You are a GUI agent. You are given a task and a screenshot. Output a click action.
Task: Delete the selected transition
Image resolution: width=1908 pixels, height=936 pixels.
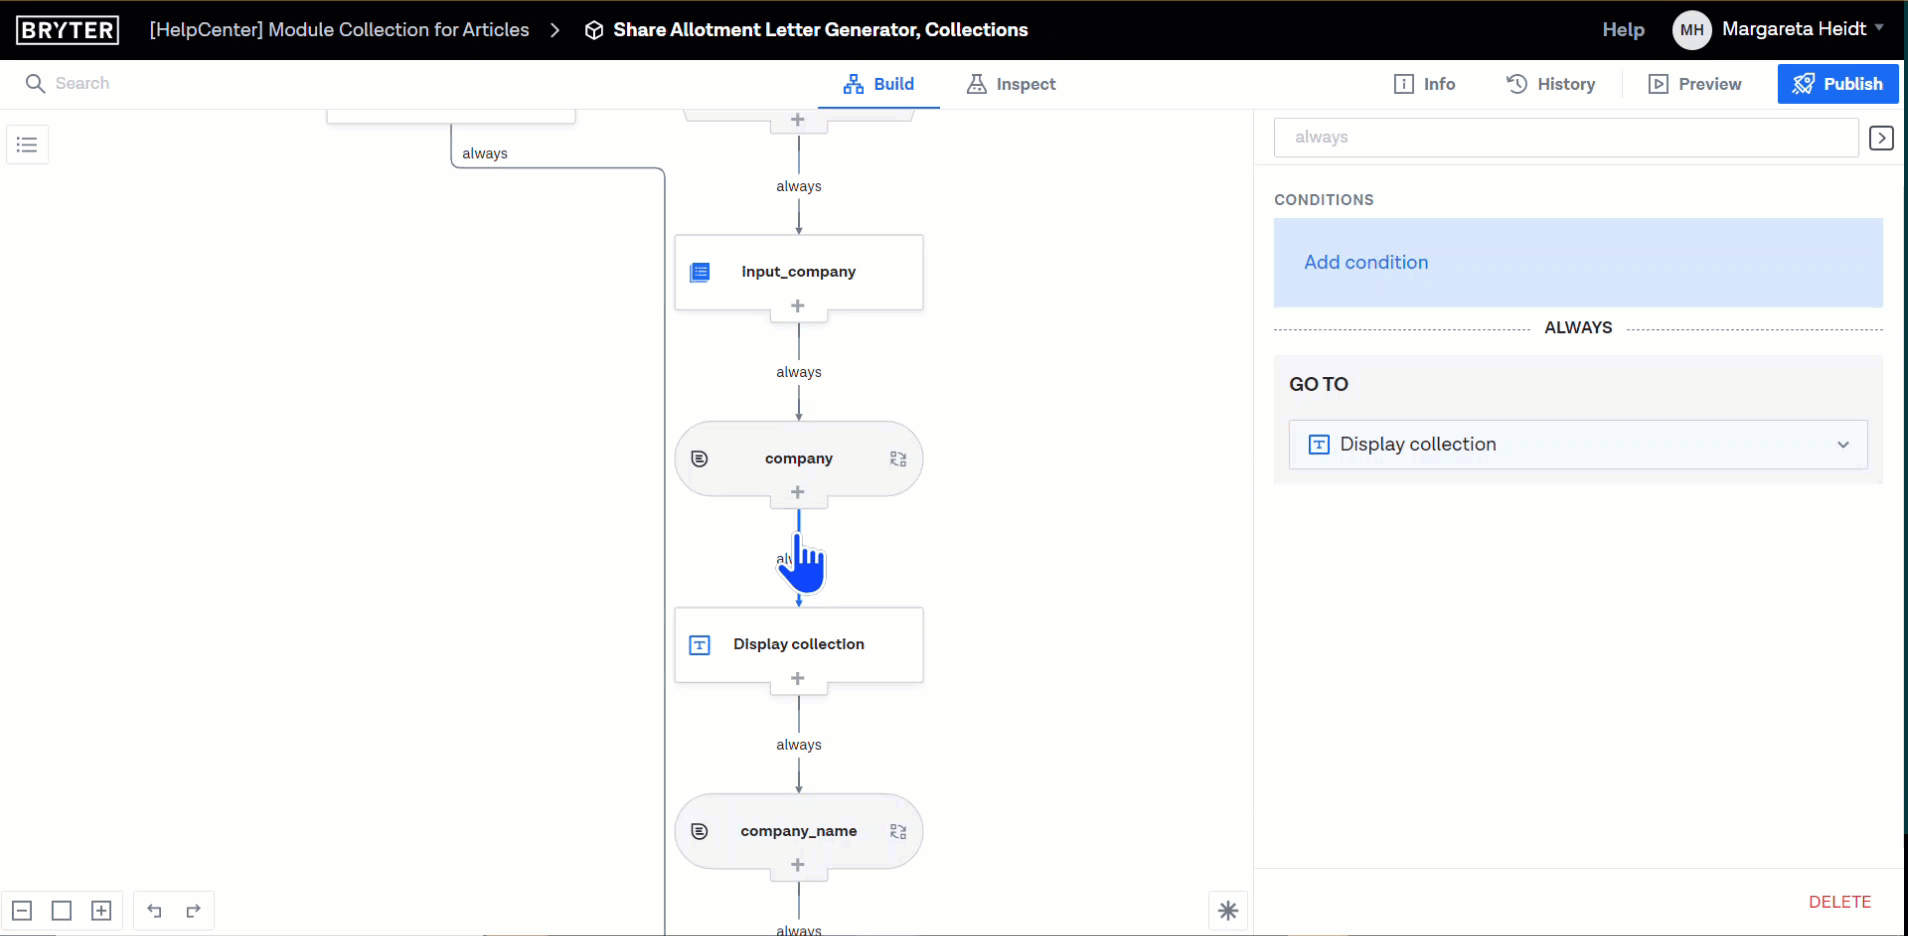click(x=1839, y=902)
